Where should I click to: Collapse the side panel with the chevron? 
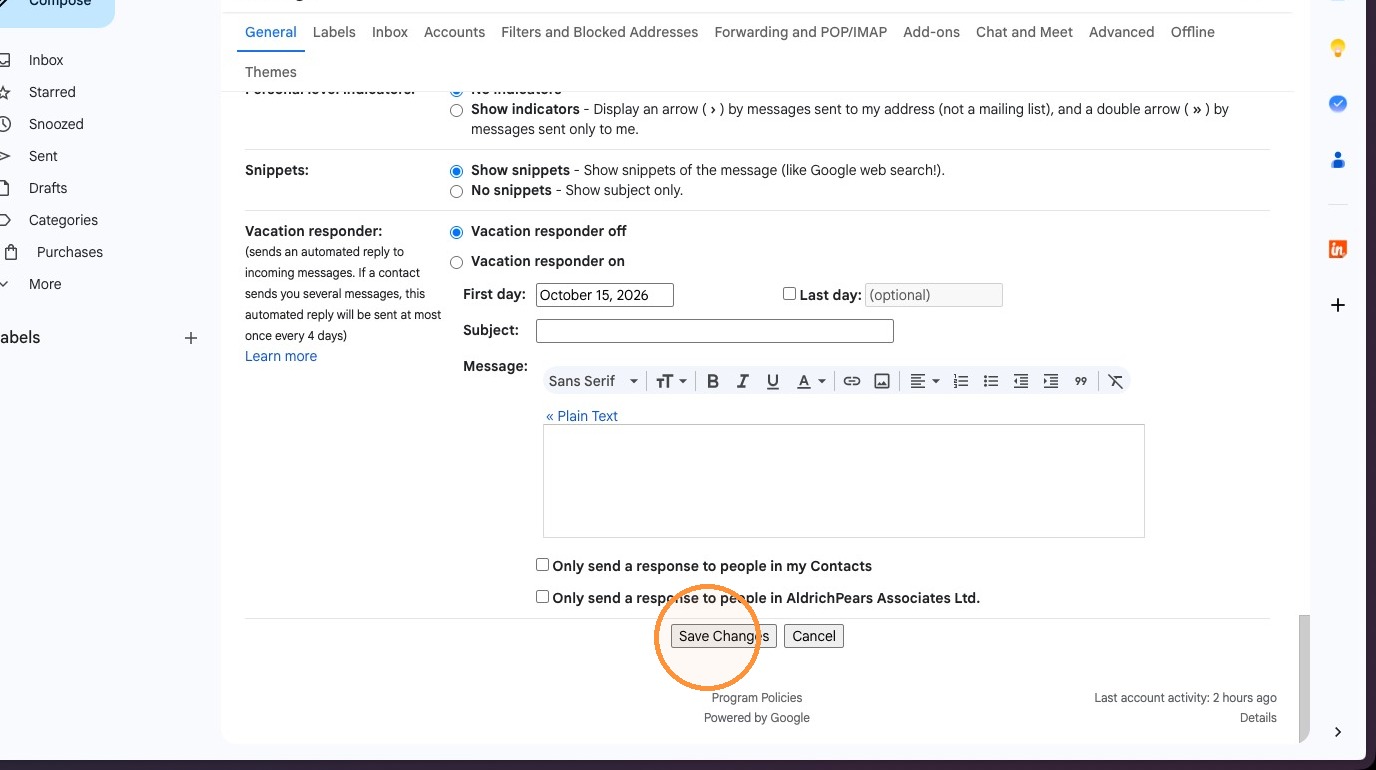(1338, 732)
